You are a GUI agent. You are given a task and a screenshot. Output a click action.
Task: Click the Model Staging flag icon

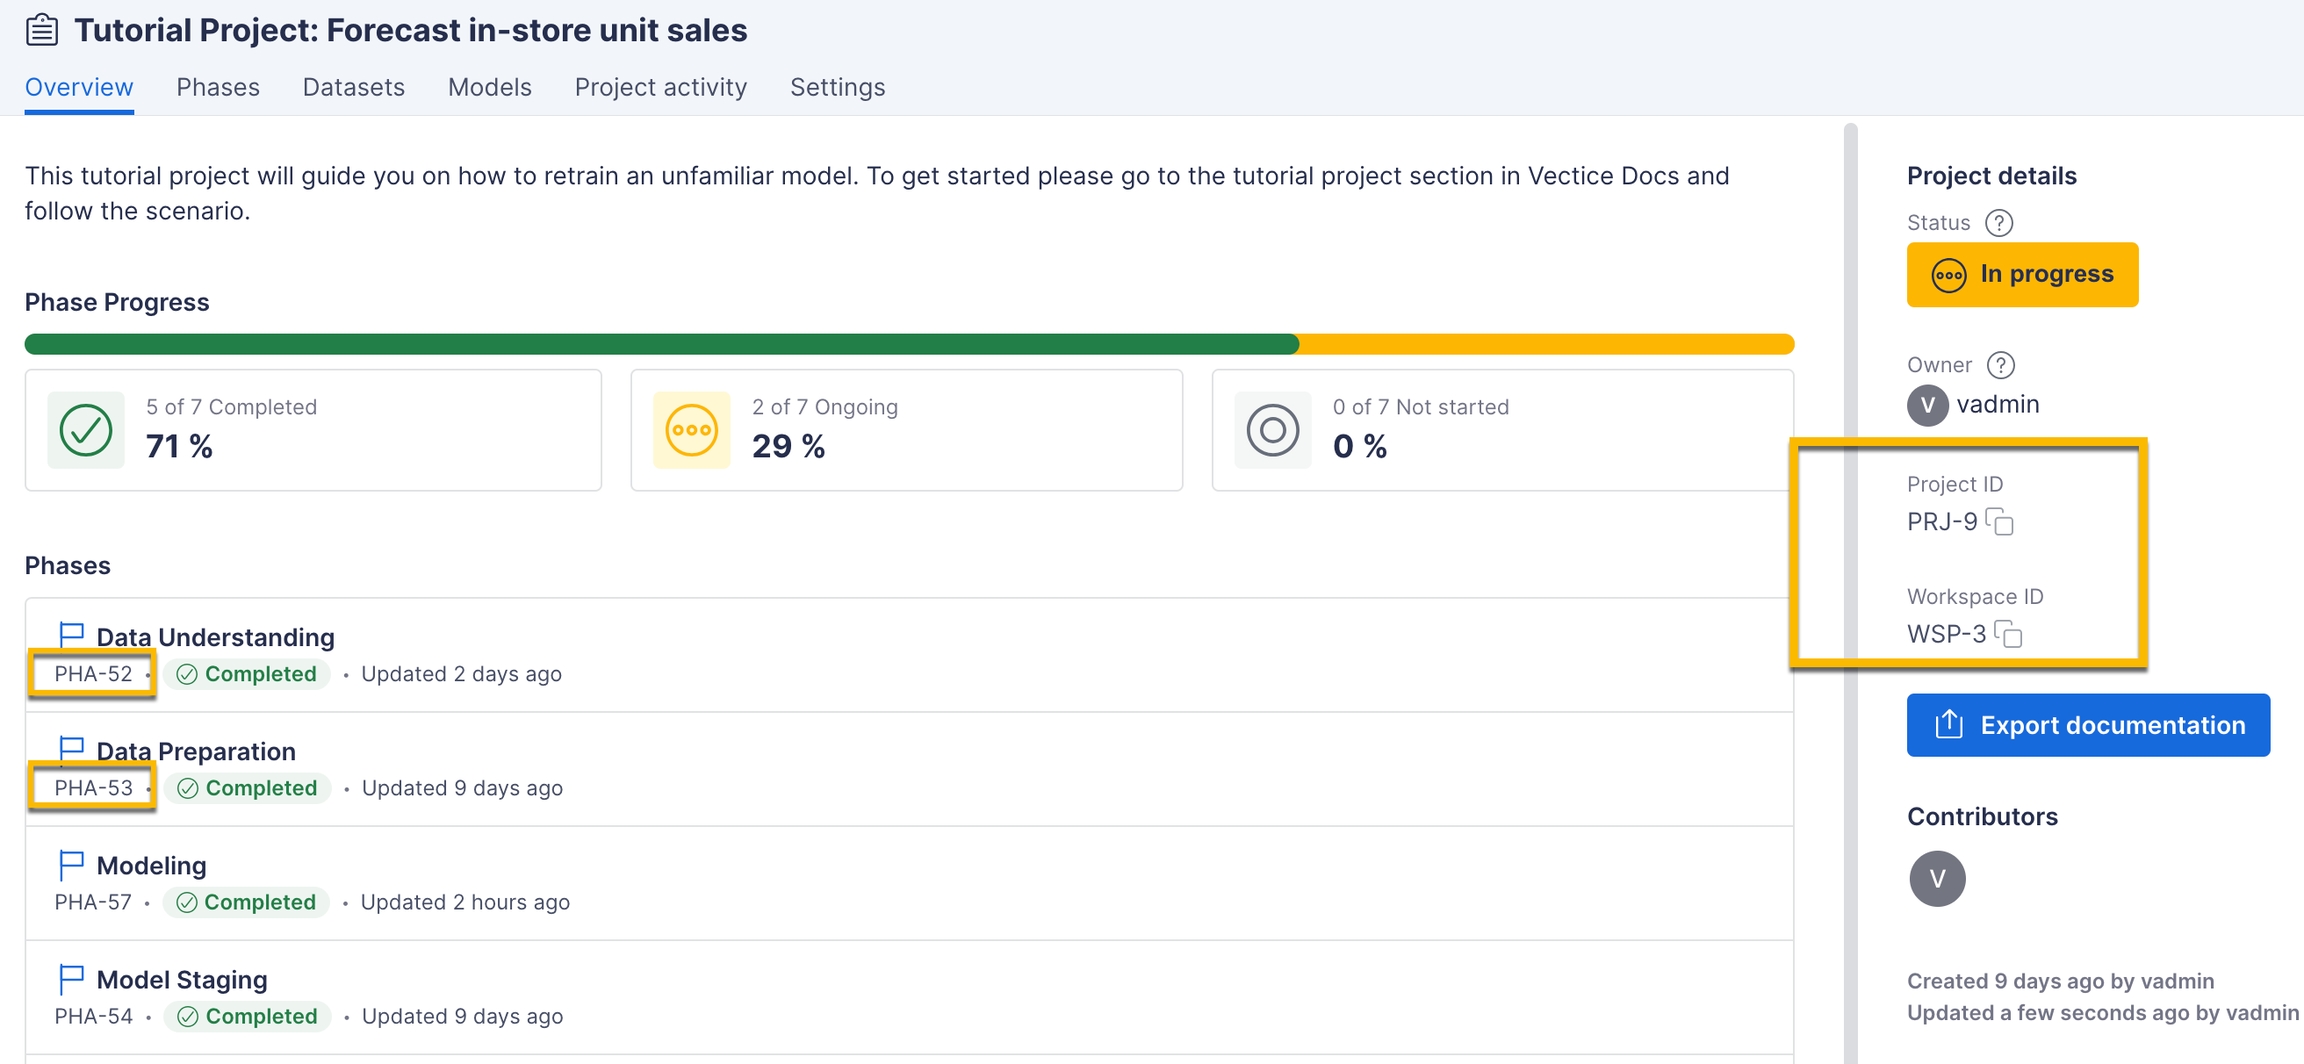(71, 979)
